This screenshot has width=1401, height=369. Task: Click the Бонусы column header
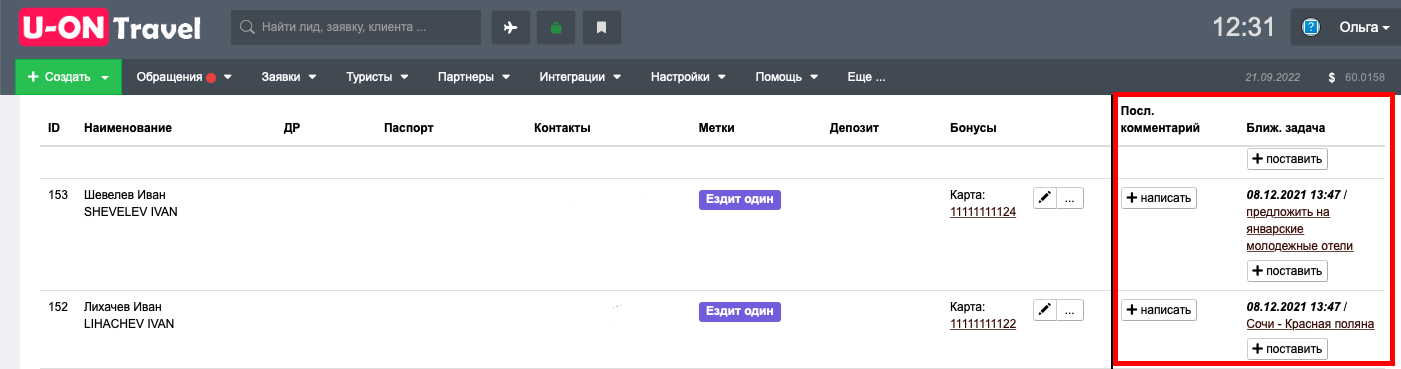(x=973, y=128)
